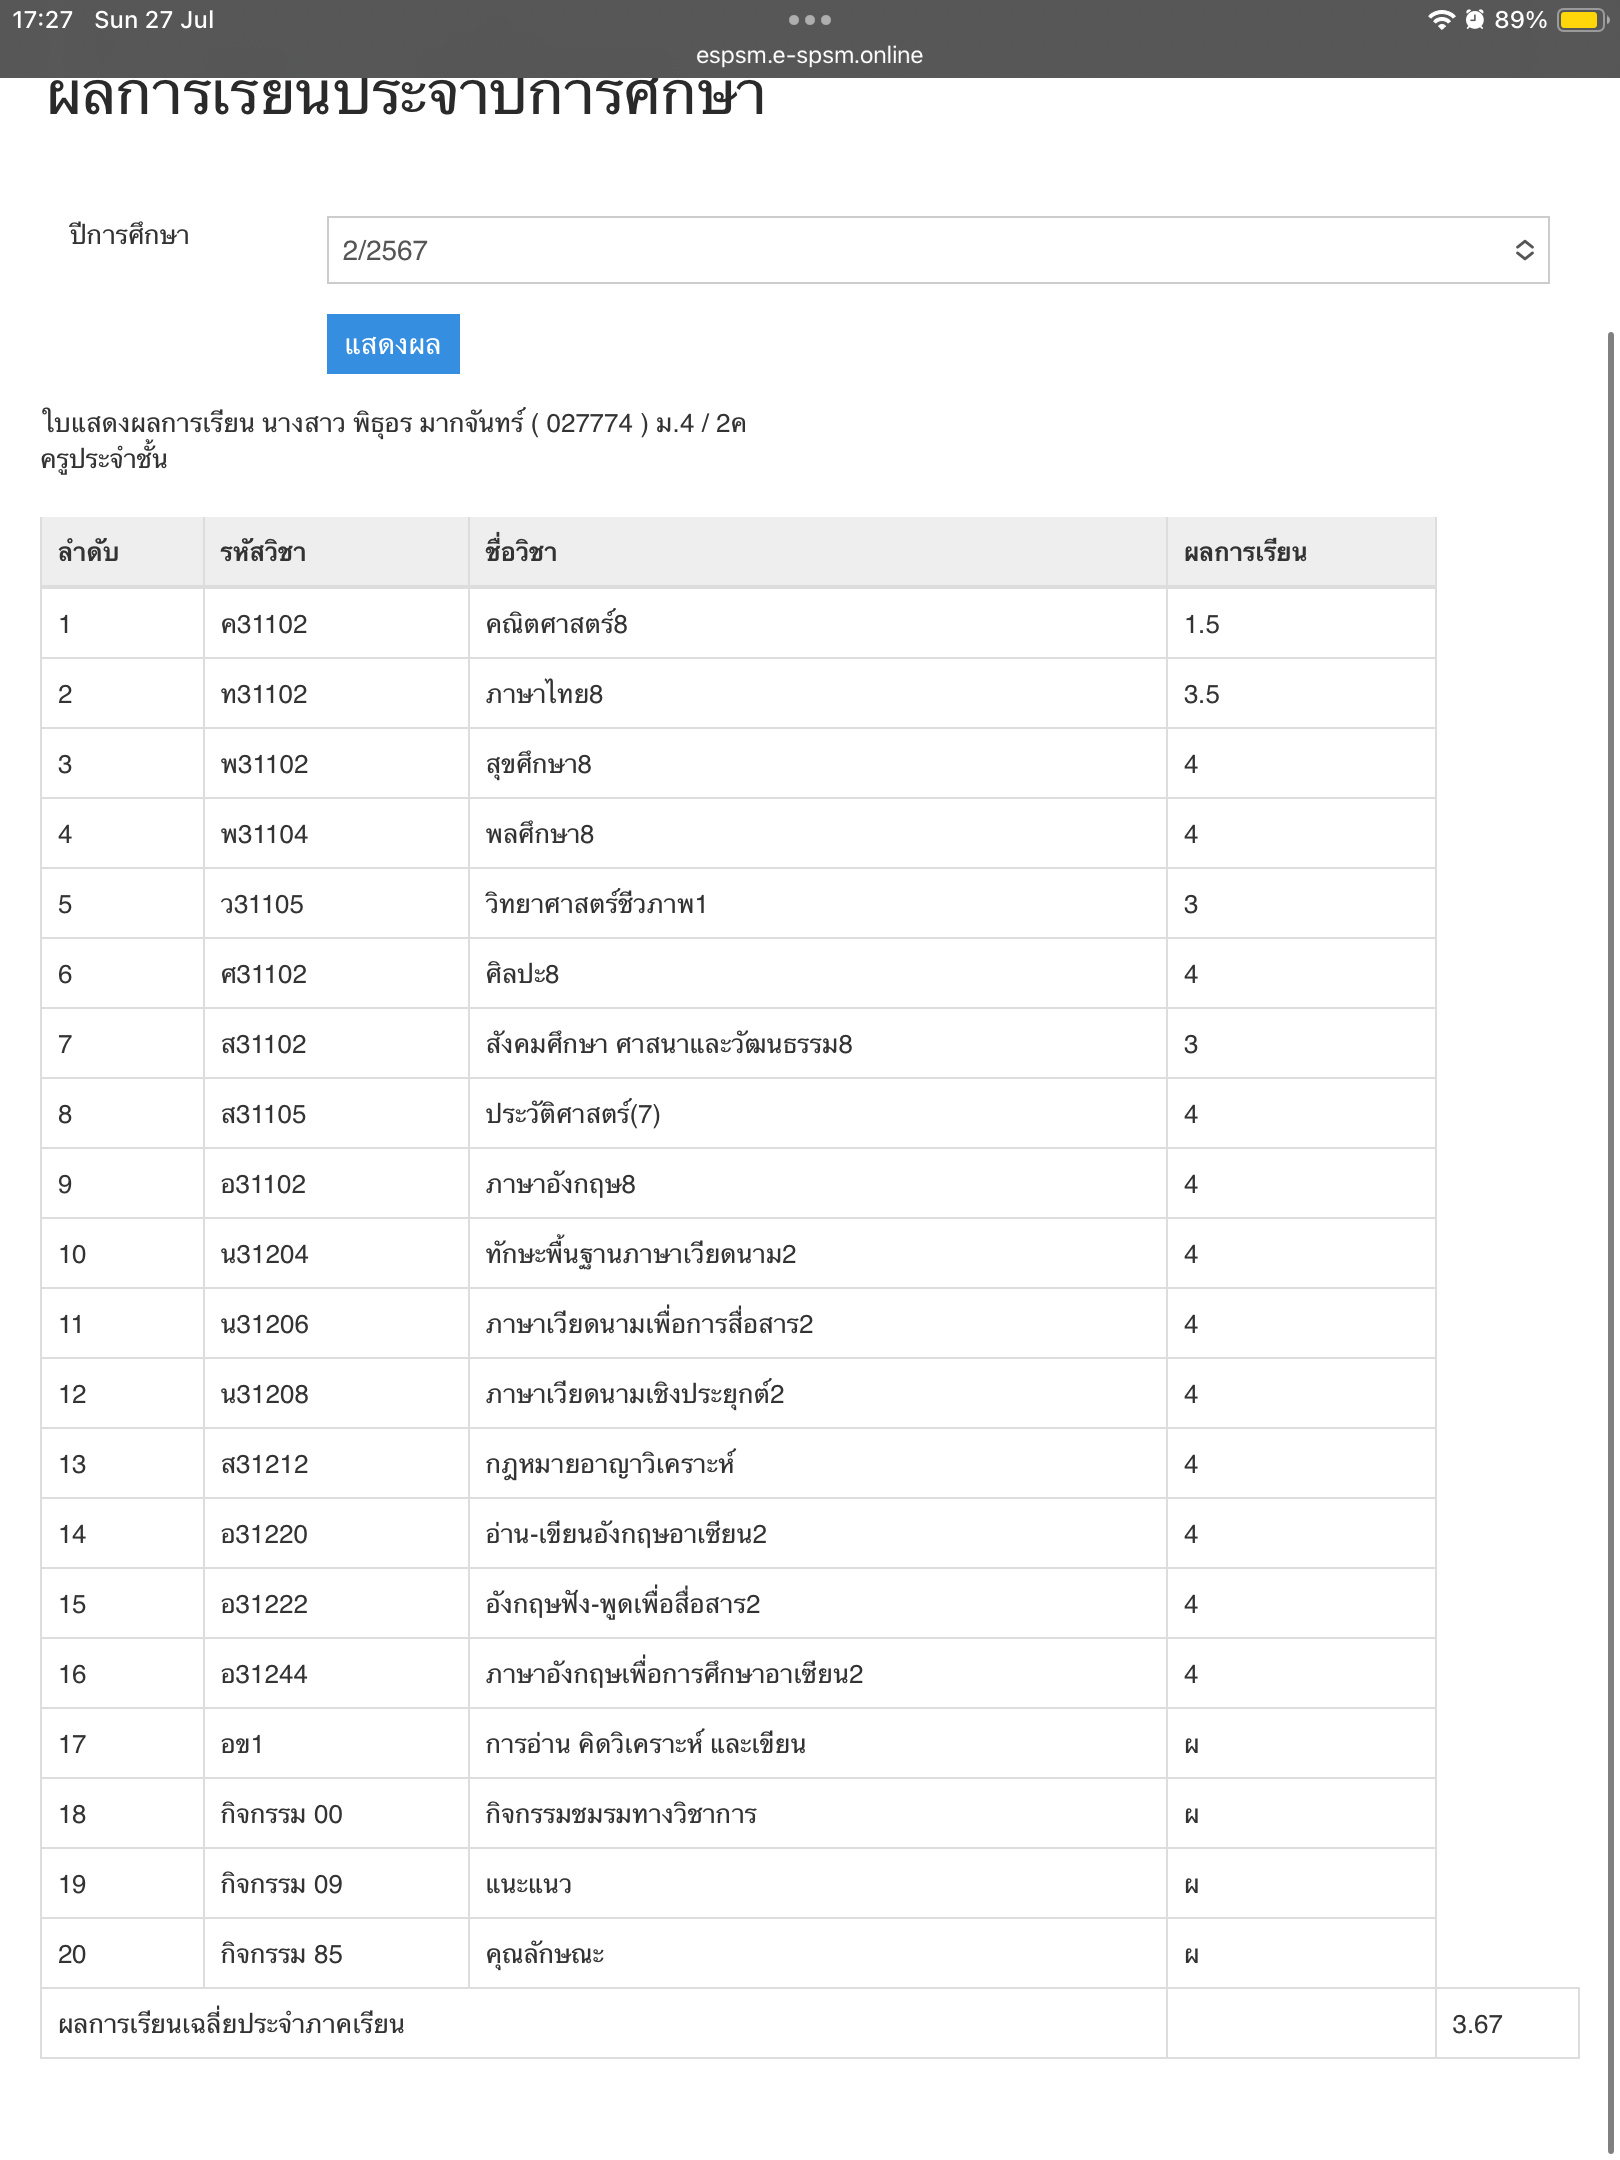Select subject สังคมศึกษา ศาสนาและวัฒนธรรม8
Screen dimensions: 1620x2160
(x=669, y=1044)
